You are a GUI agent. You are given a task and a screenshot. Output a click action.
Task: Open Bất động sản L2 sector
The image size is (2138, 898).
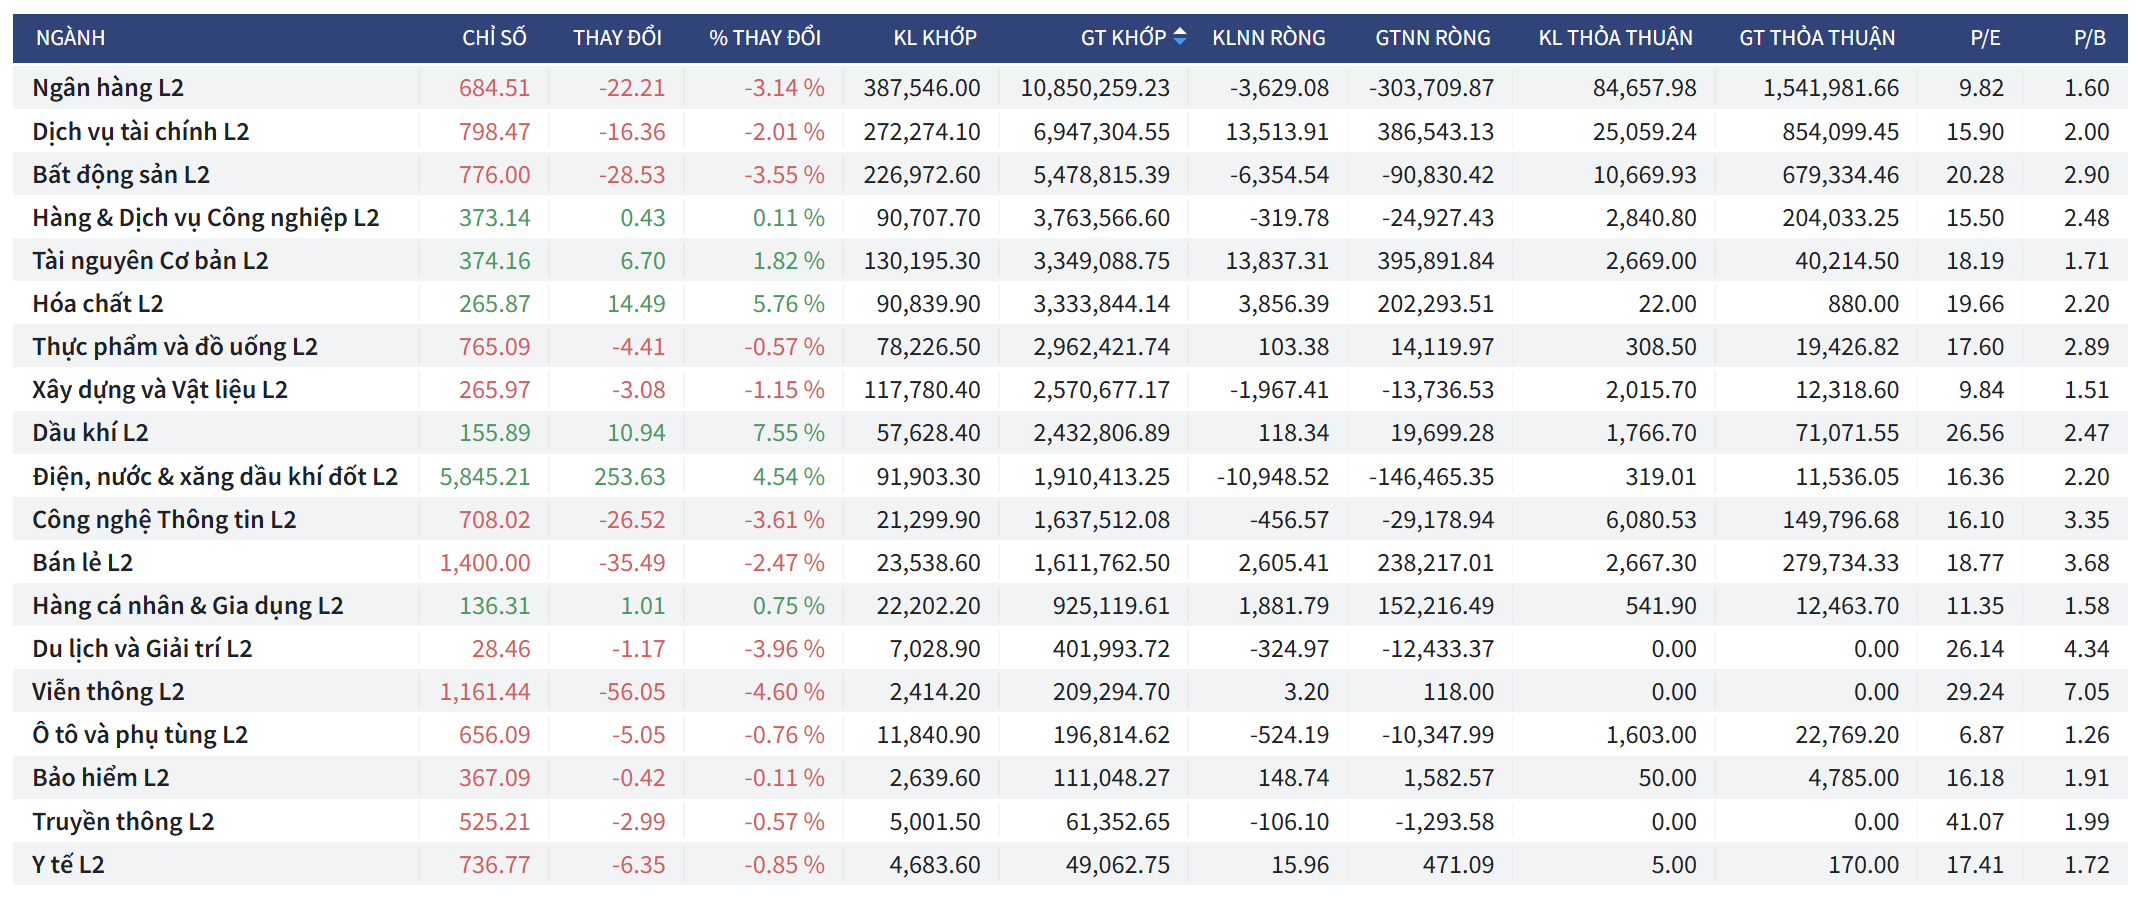click(x=121, y=175)
